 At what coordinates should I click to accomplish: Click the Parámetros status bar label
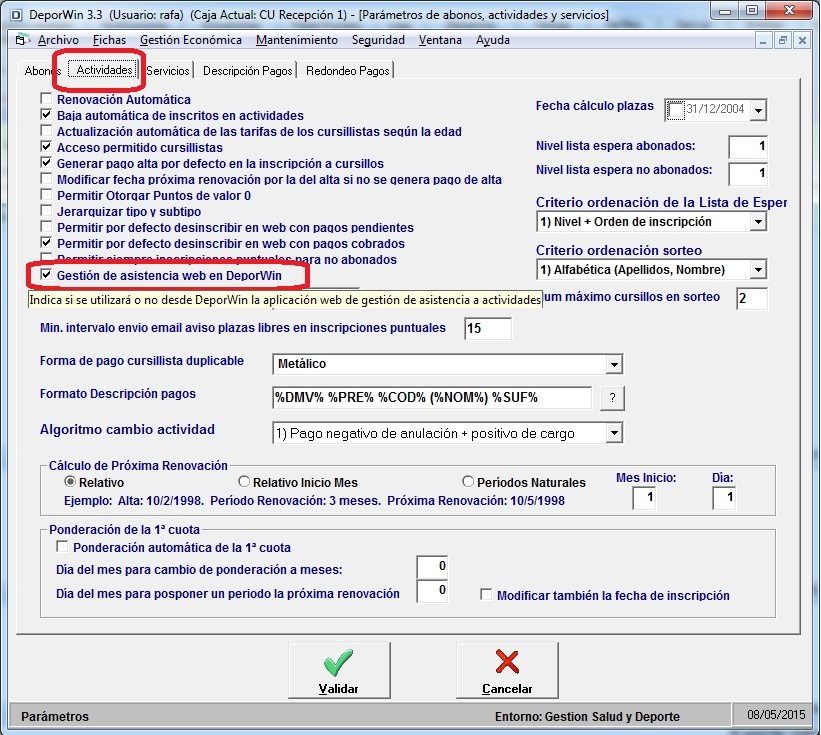tap(55, 716)
